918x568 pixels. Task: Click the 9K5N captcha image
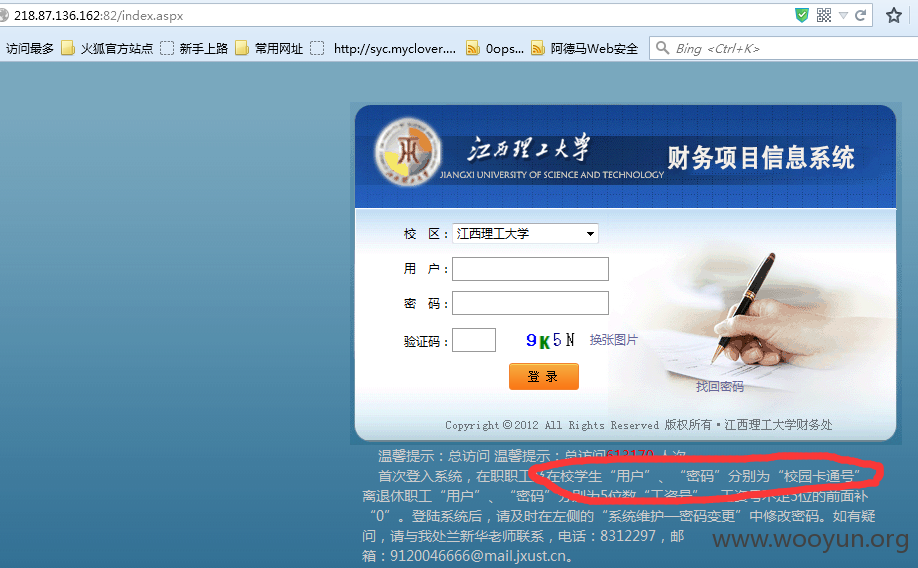tap(550, 340)
